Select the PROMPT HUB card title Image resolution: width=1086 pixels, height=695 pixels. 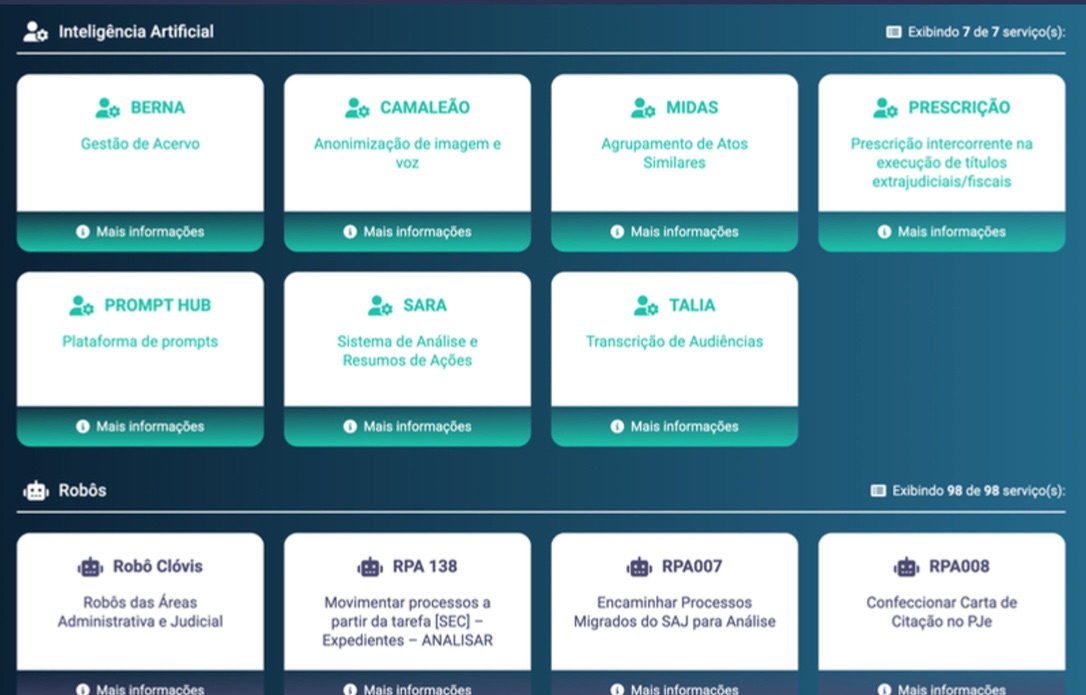tap(157, 306)
